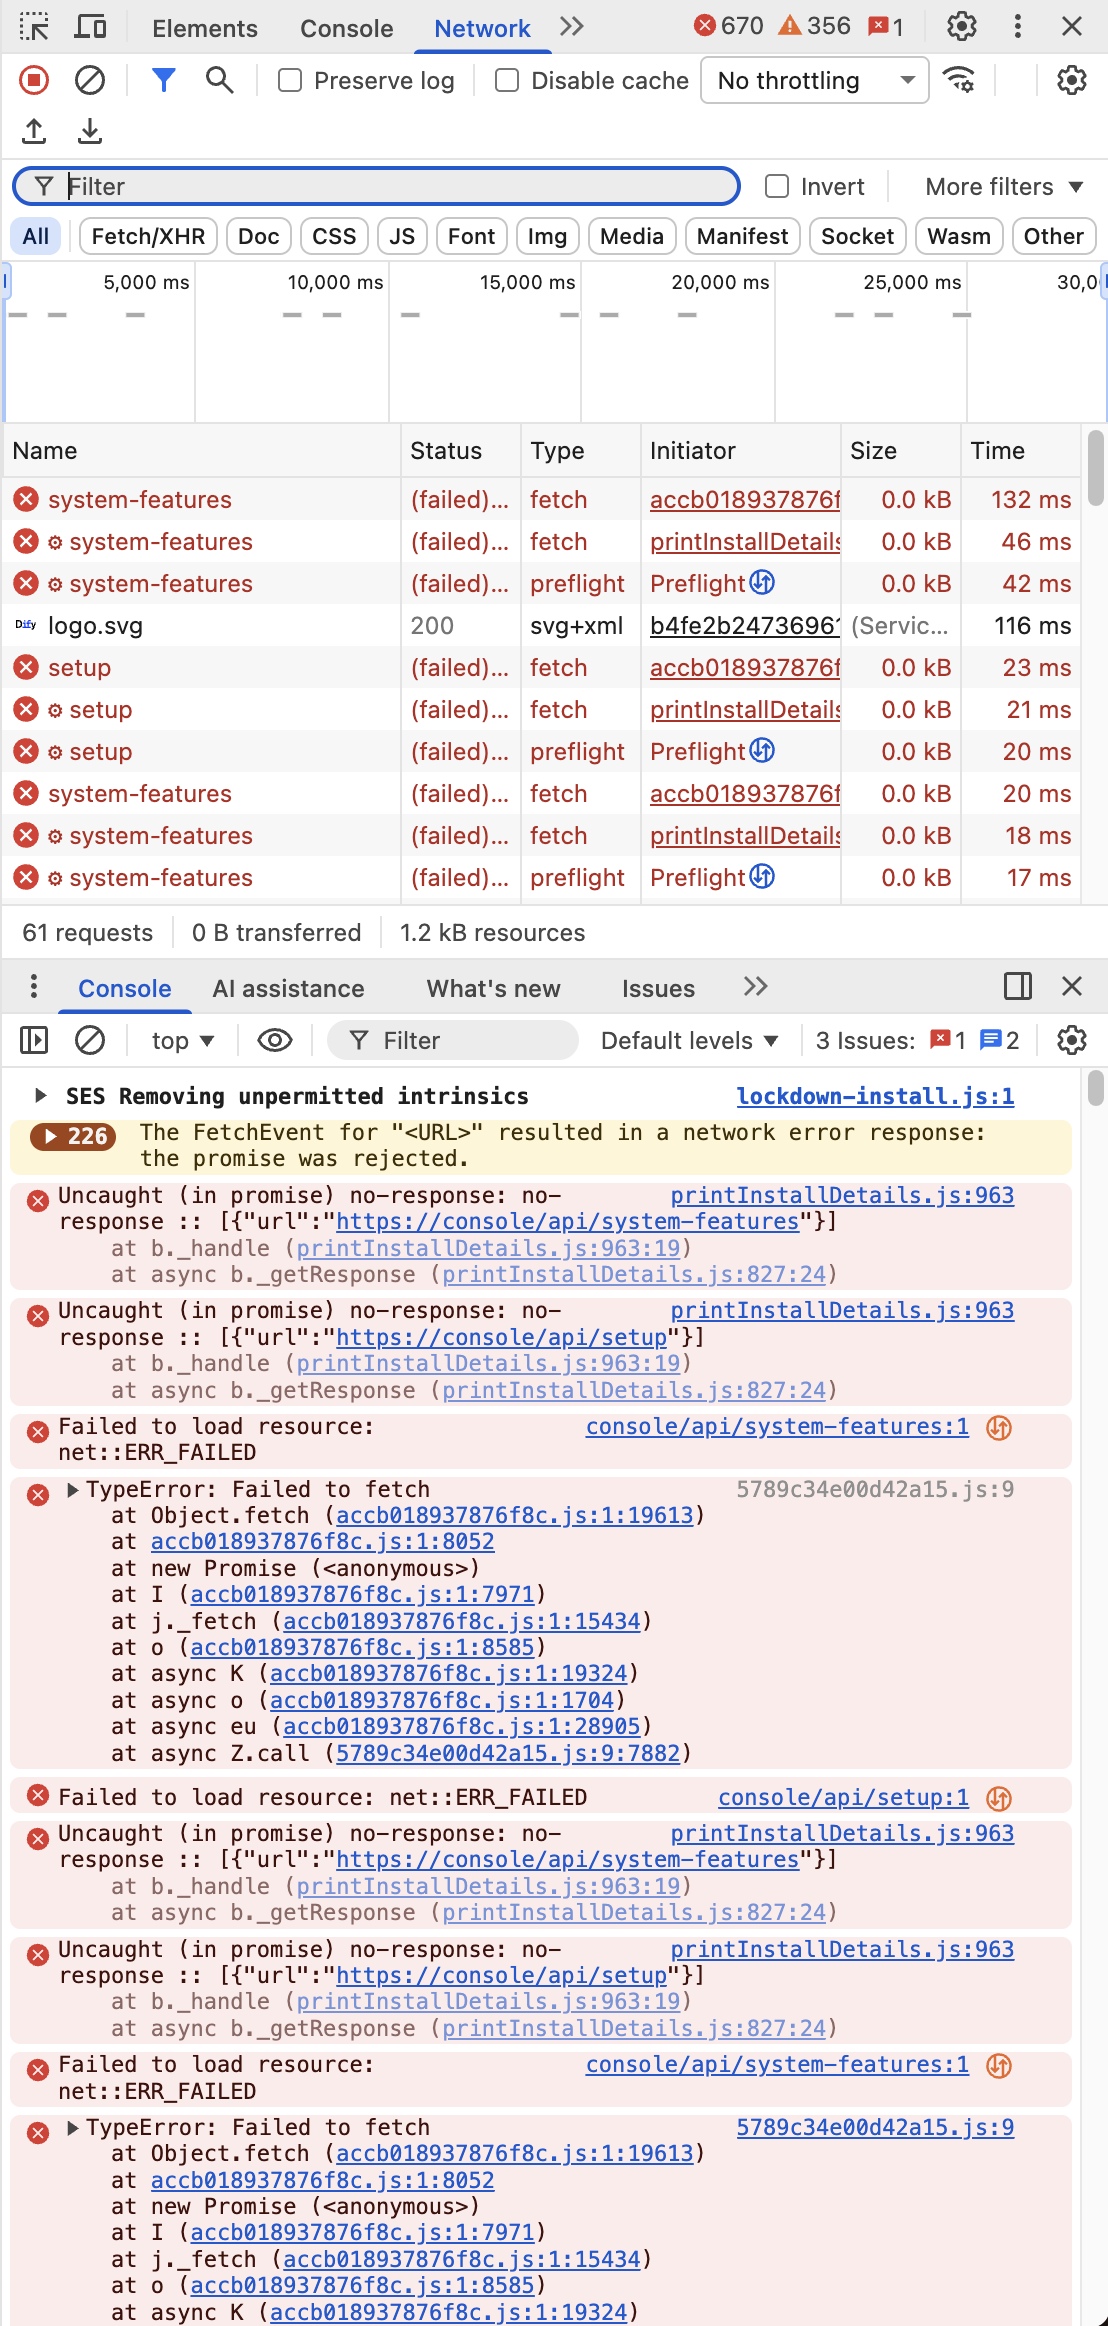
Task: Switch to the Elements tab
Action: click(205, 28)
